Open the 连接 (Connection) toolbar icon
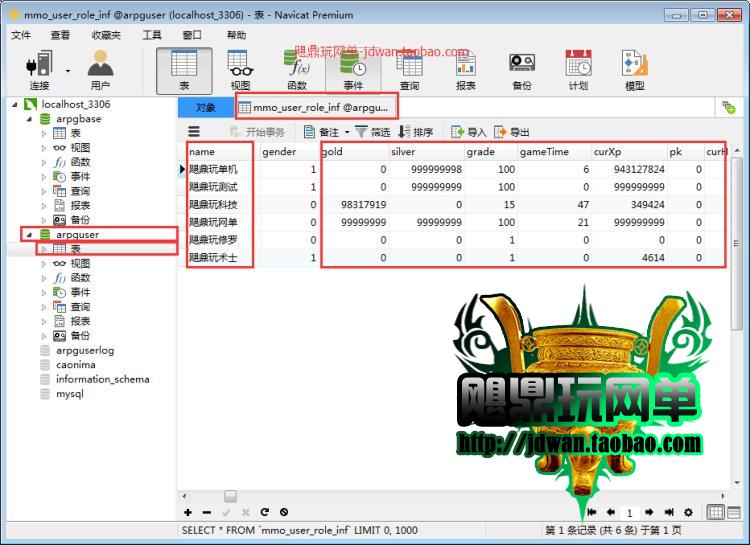The image size is (750, 545). [x=39, y=69]
